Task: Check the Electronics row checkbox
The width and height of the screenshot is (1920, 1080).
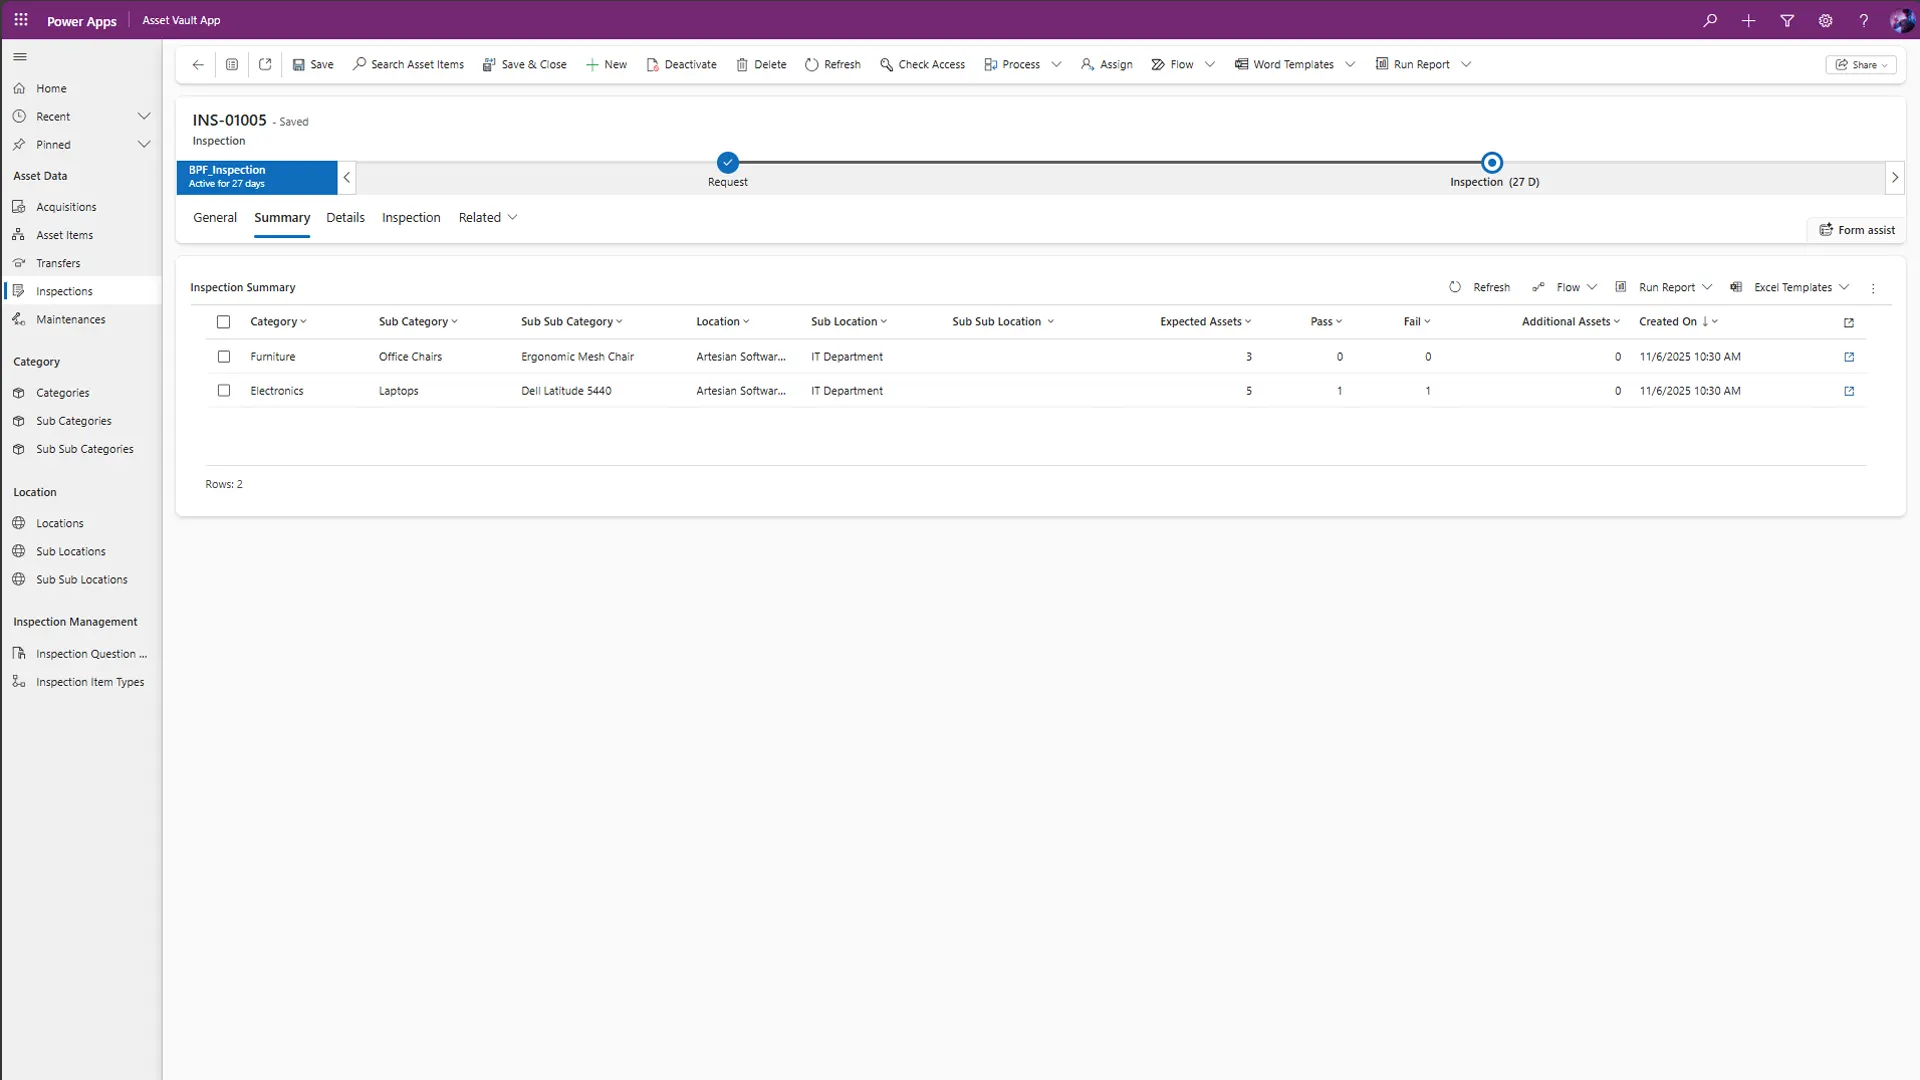Action: (224, 391)
